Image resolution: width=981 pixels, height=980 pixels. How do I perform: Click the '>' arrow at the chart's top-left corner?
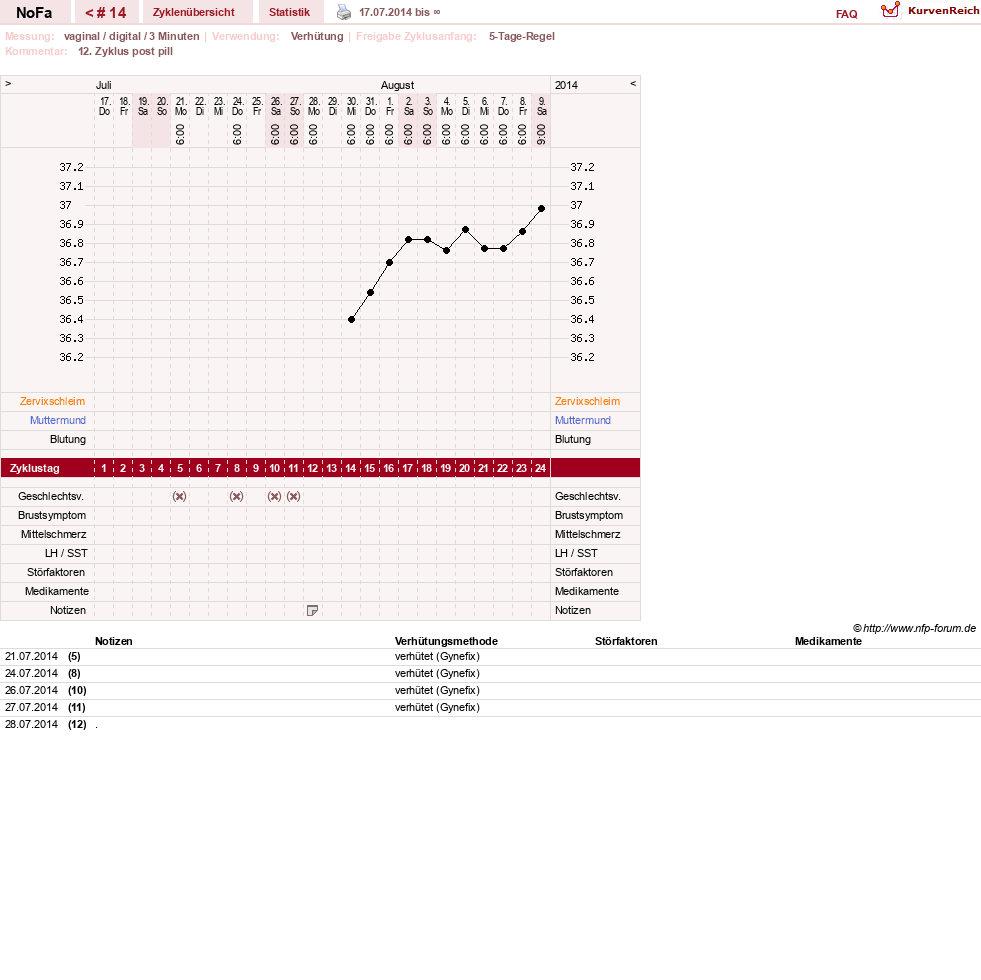tap(8, 83)
